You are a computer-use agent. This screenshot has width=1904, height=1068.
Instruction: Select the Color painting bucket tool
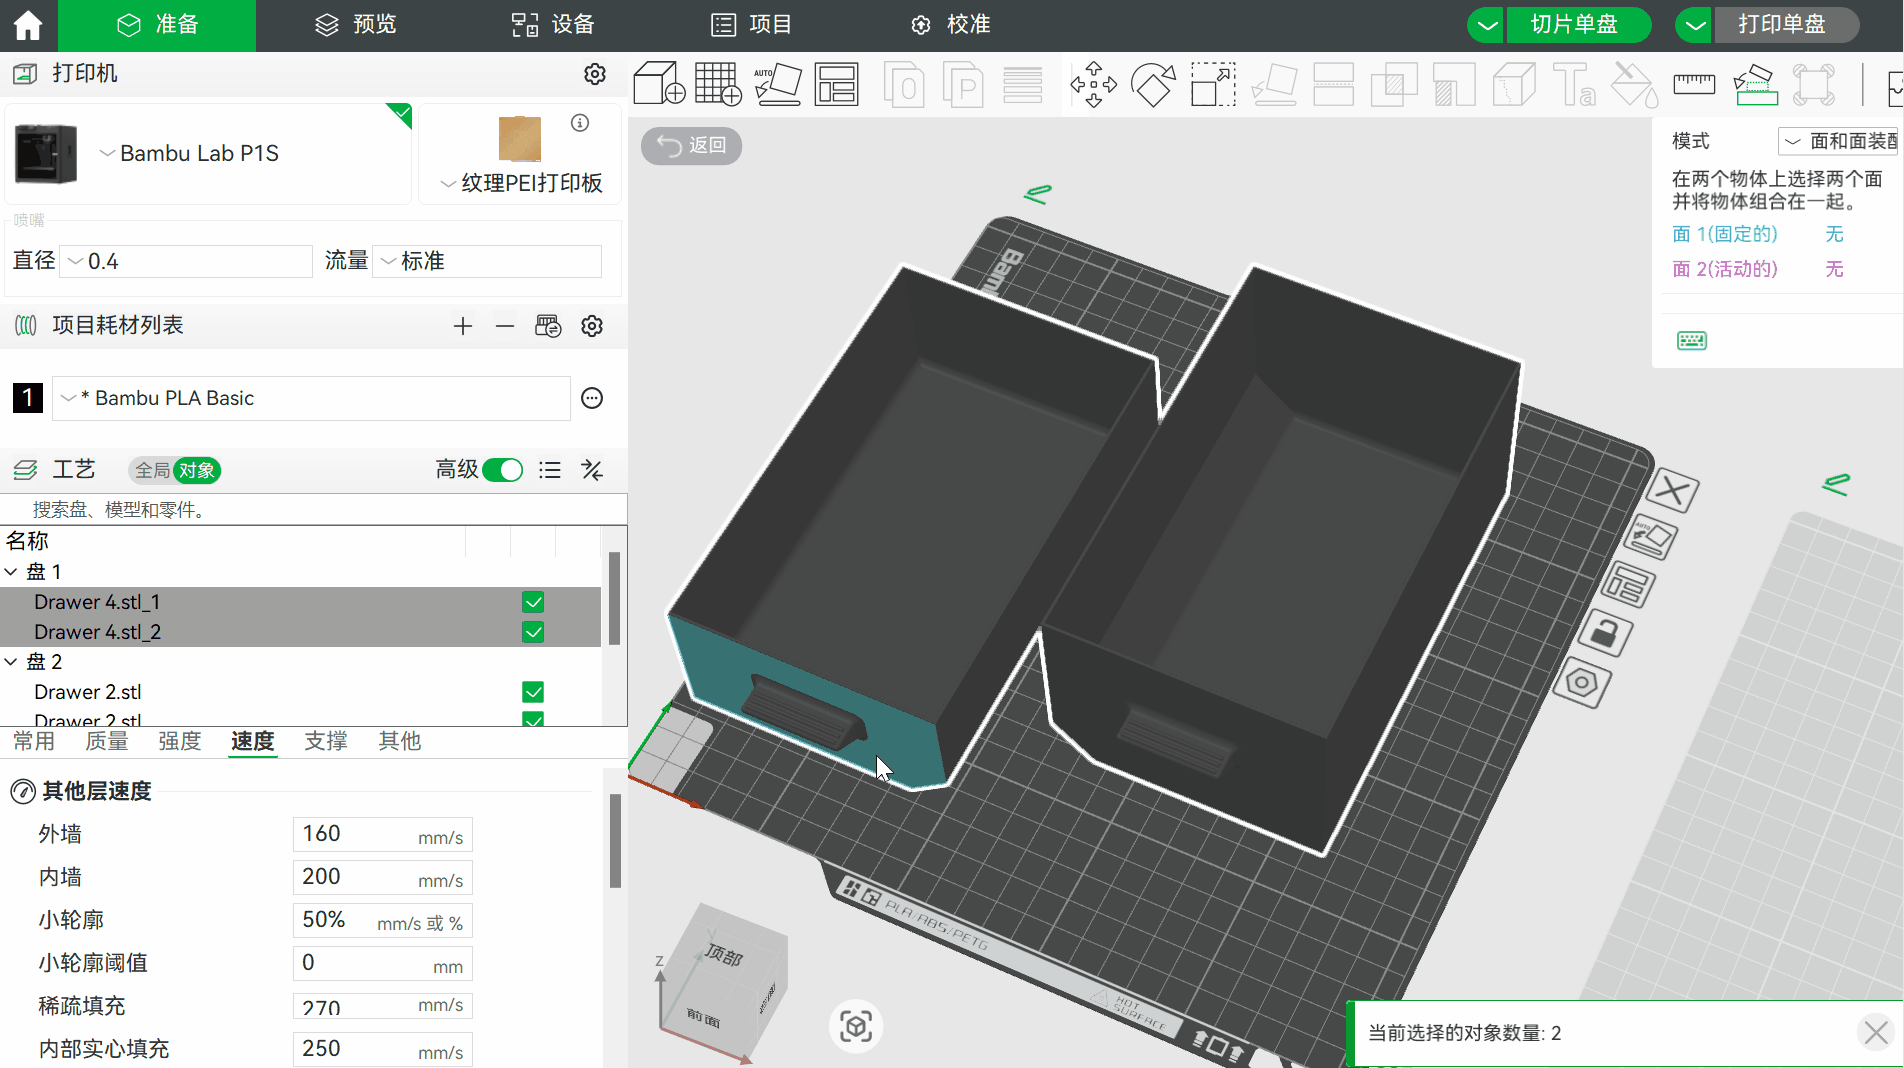pos(1634,84)
